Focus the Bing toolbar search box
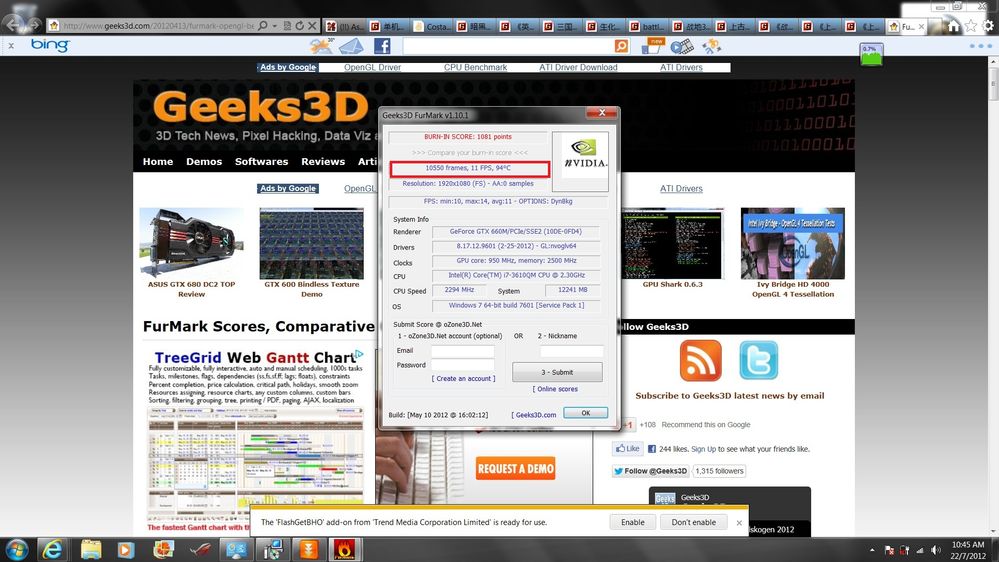The height and width of the screenshot is (562, 999). tap(508, 46)
